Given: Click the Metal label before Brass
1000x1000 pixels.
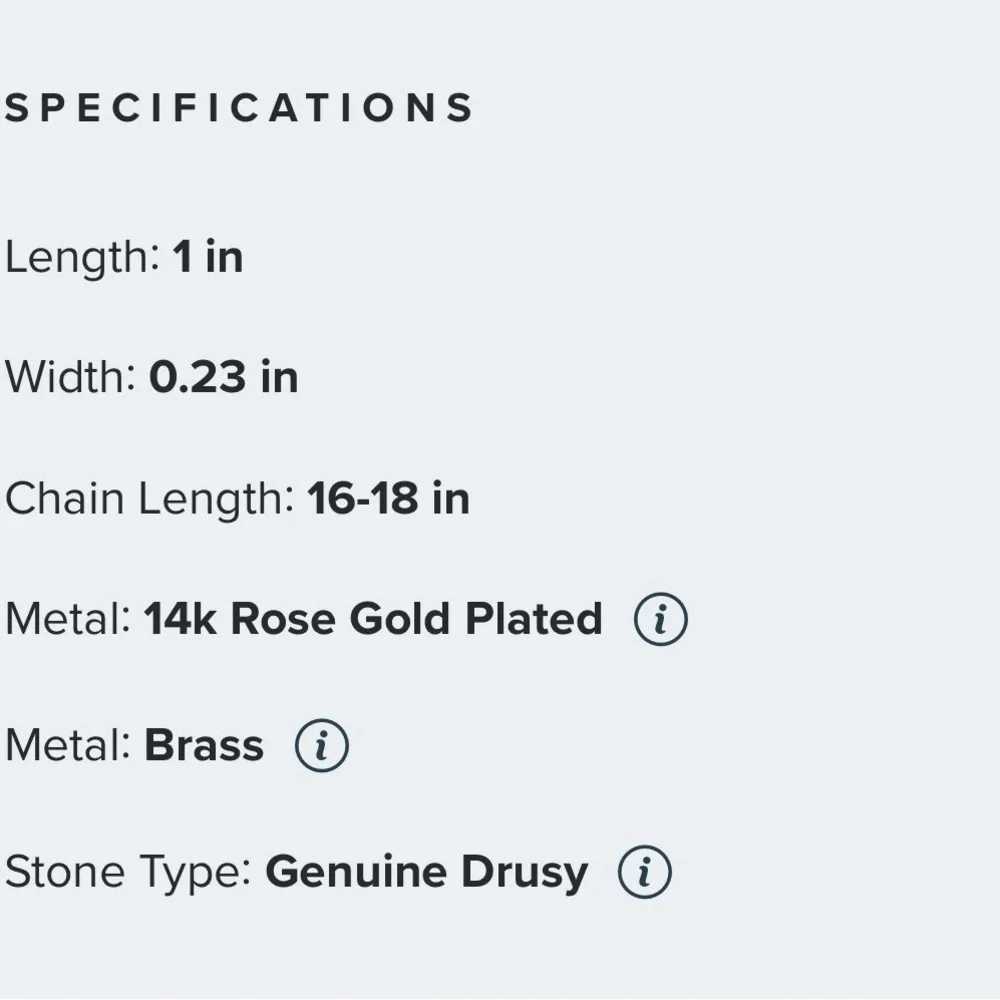Looking at the screenshot, I should point(68,745).
